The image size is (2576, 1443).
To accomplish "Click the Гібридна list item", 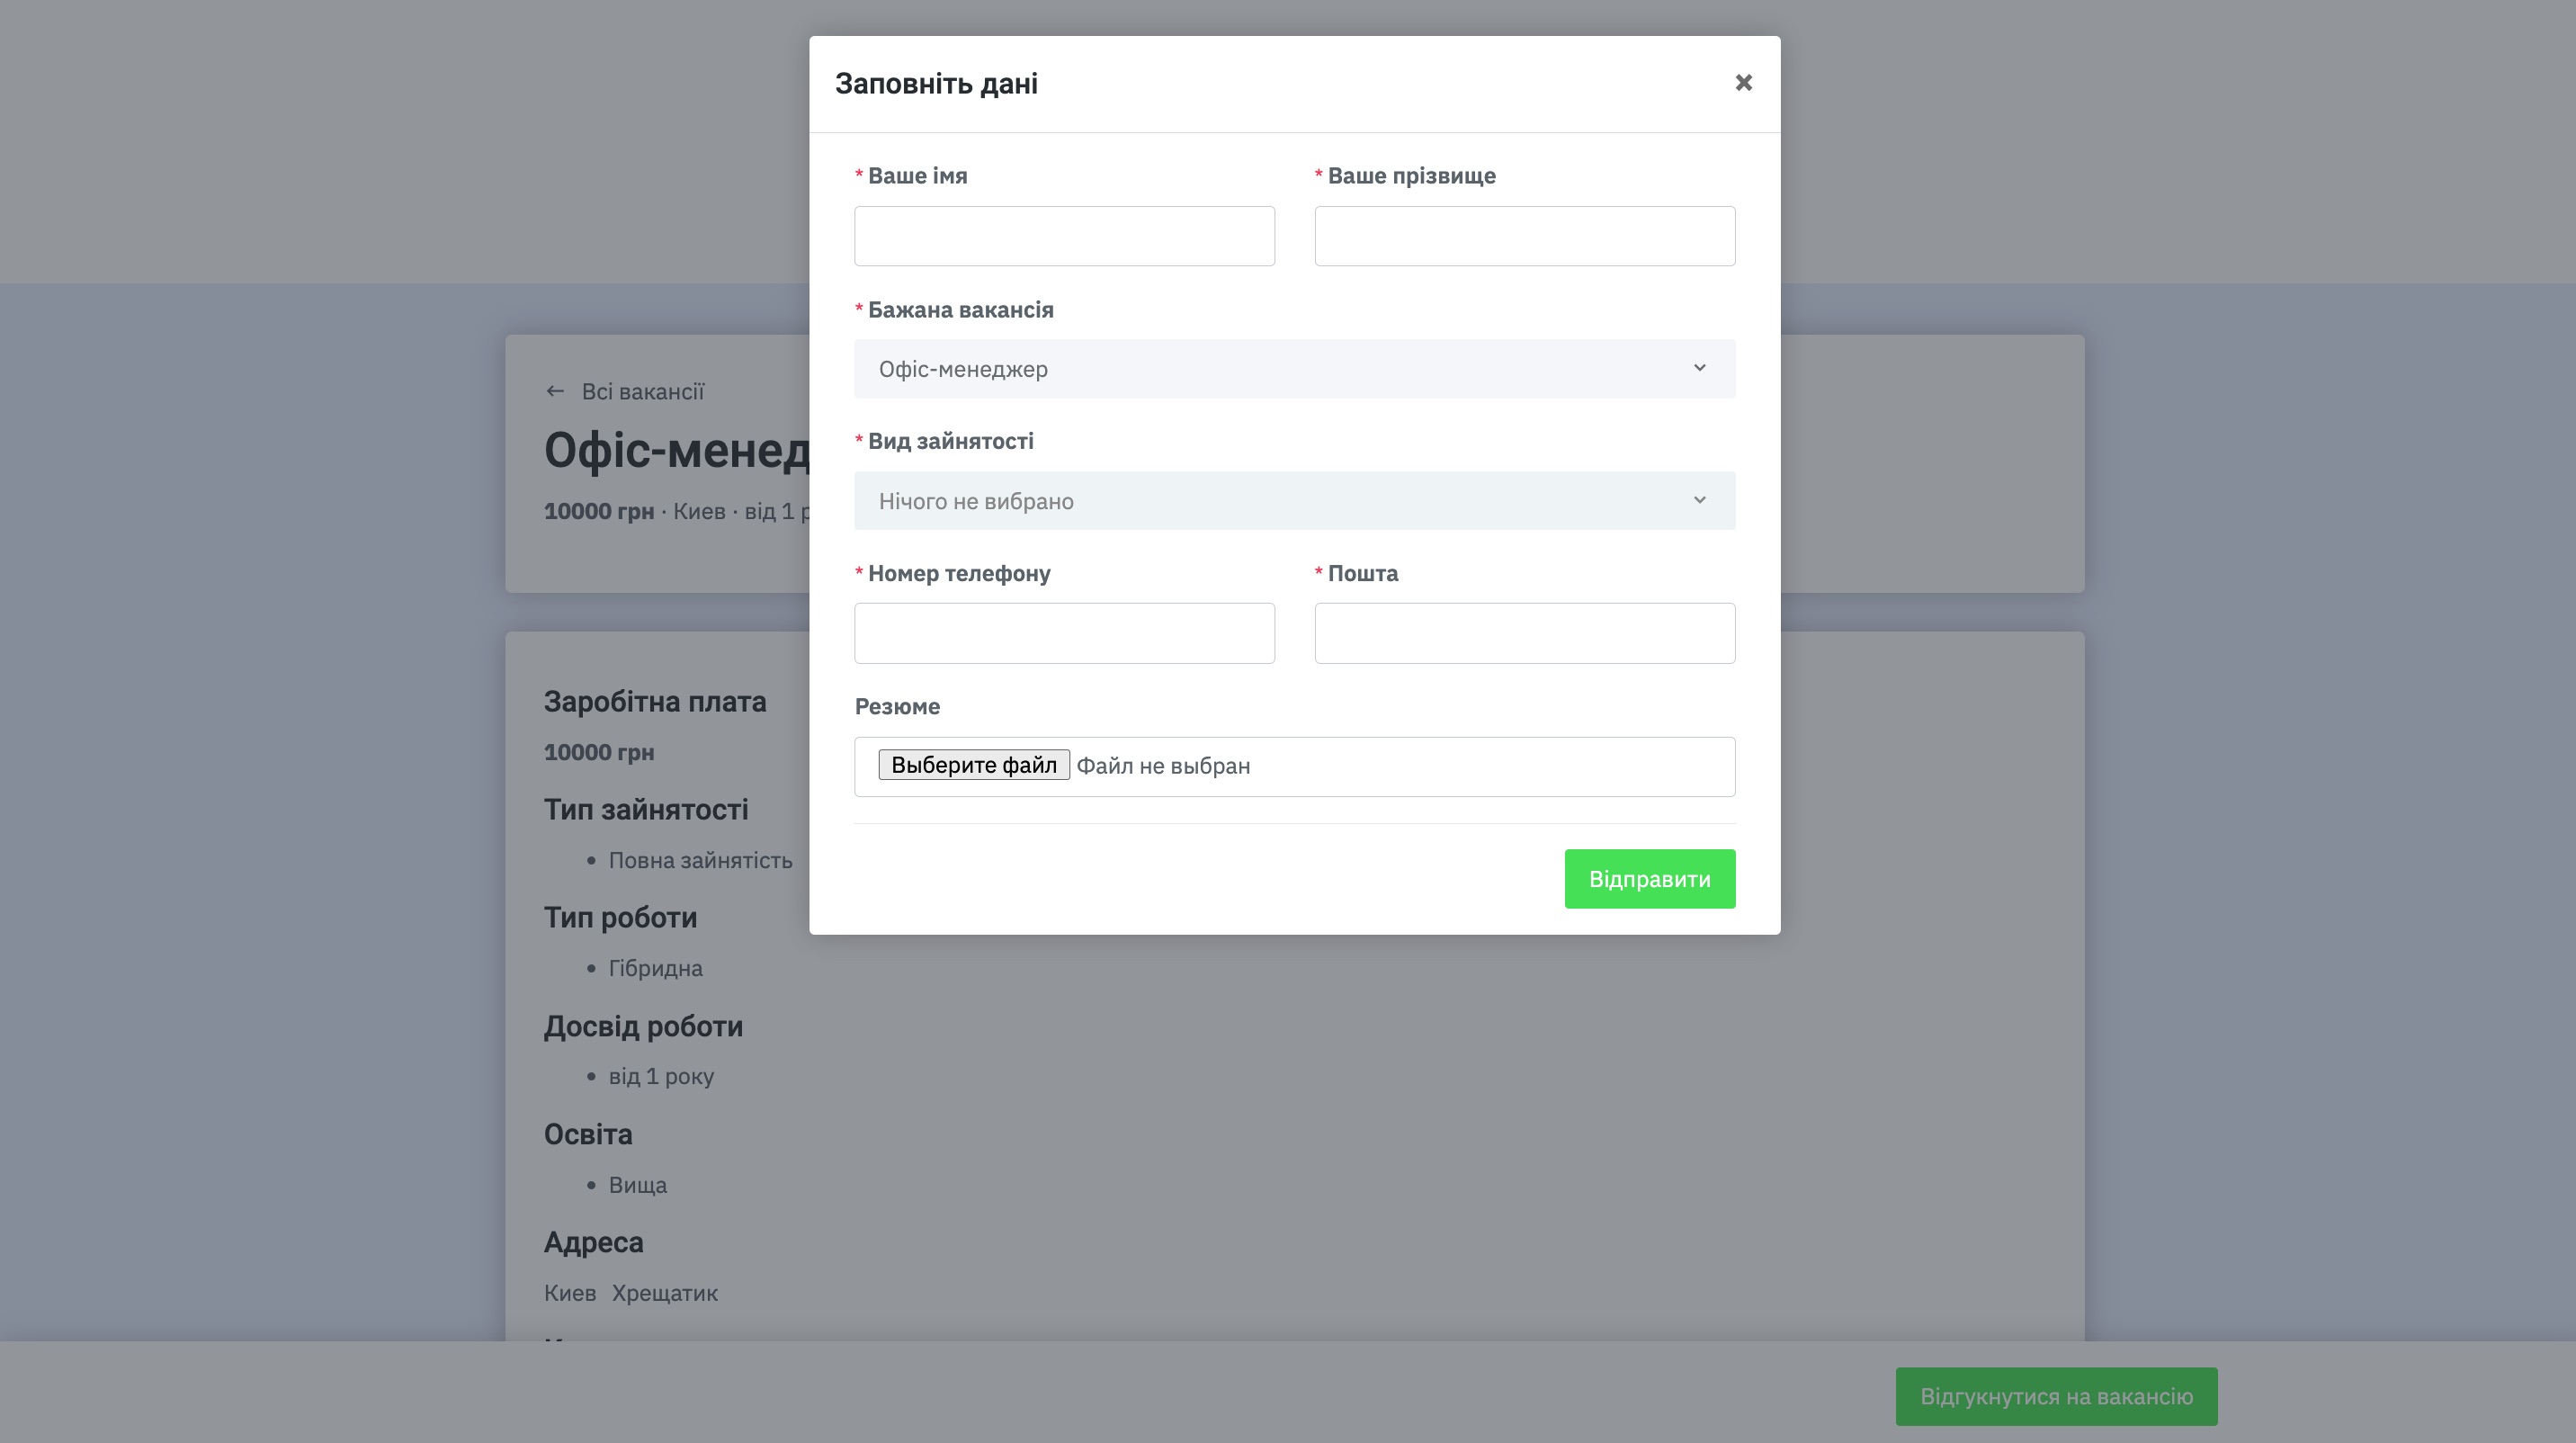I will click(655, 968).
